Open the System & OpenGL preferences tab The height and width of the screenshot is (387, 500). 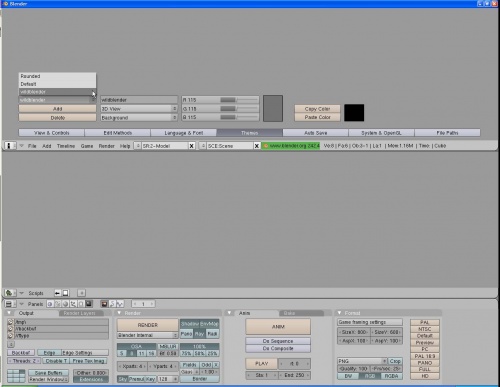381,133
